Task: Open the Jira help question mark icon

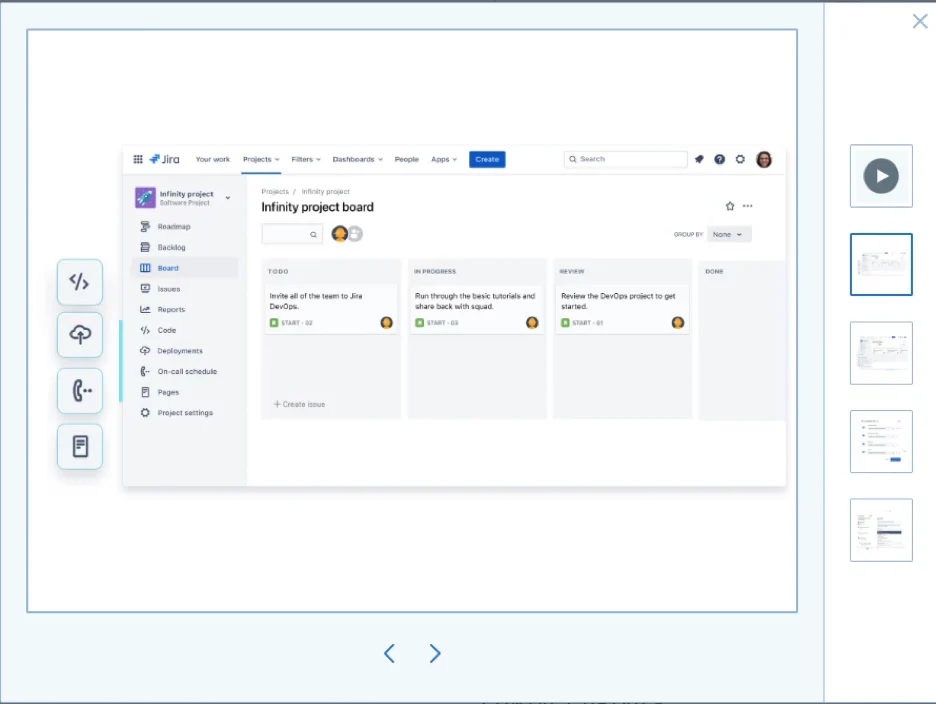Action: tap(719, 159)
